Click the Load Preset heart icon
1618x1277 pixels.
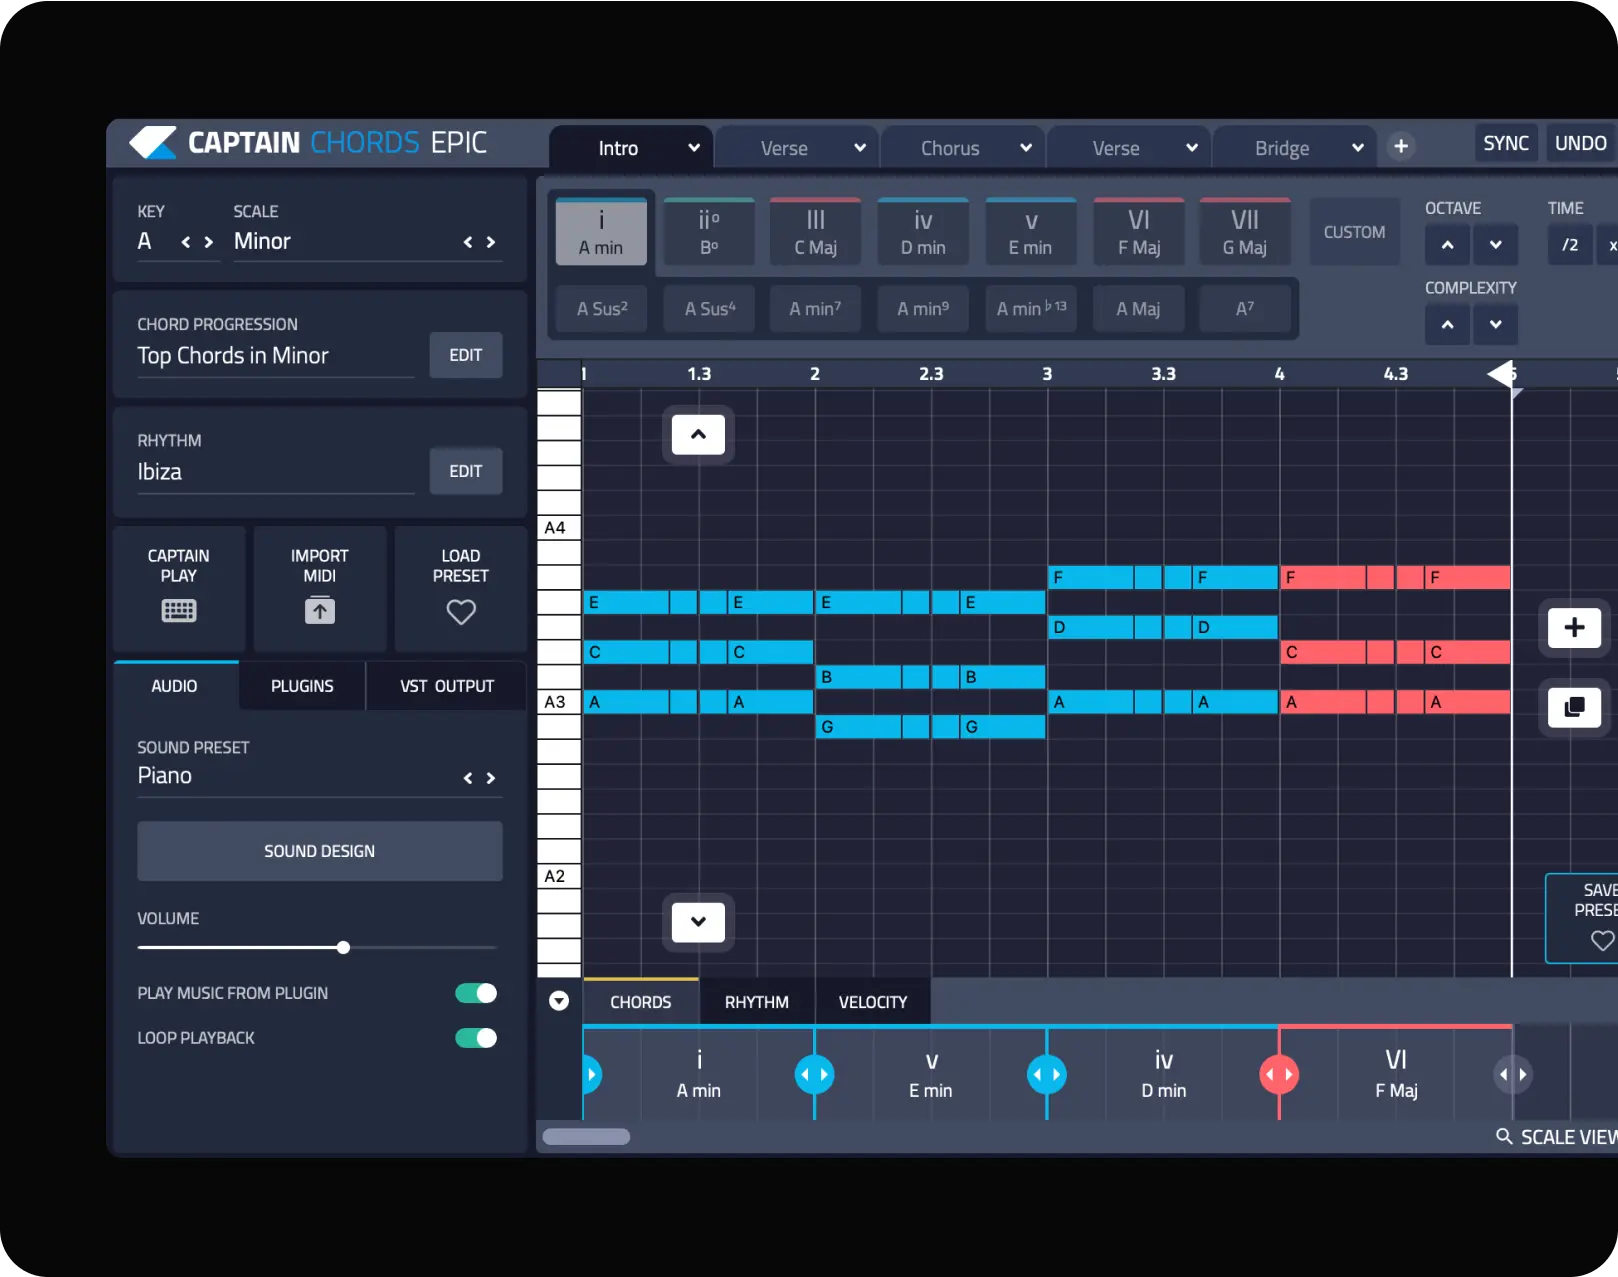click(x=461, y=611)
